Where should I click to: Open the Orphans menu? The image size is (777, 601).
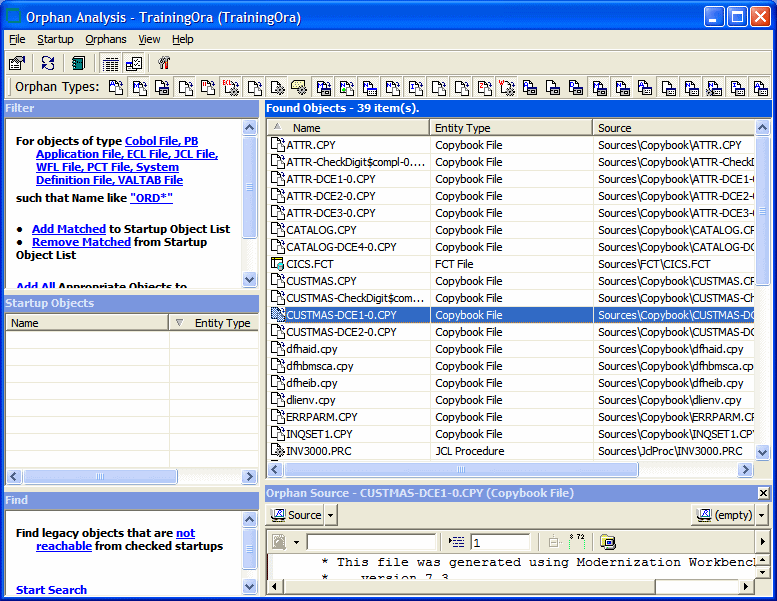(106, 39)
